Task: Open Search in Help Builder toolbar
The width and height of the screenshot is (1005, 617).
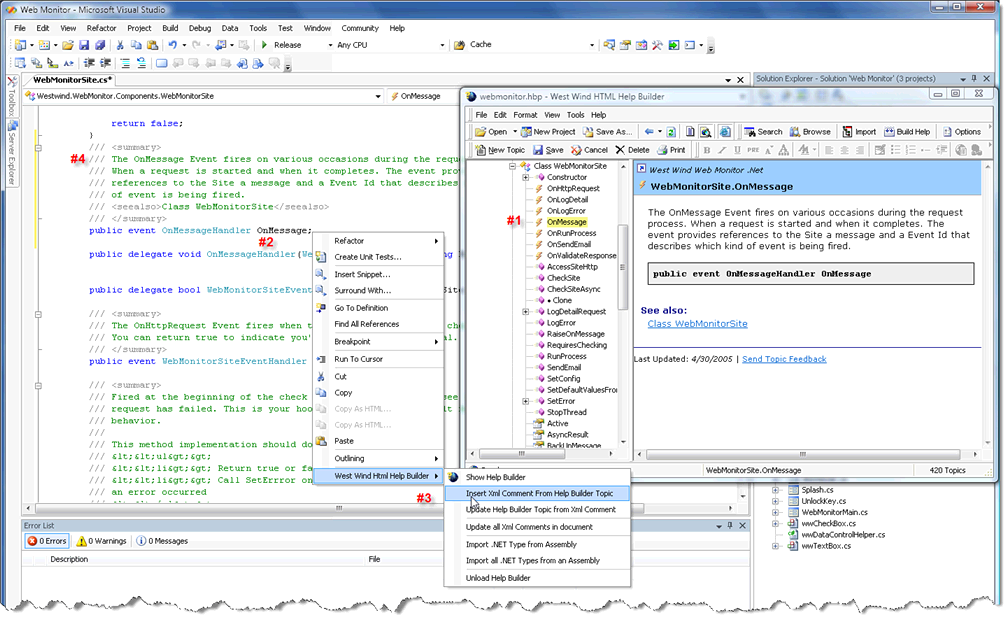Action: 762,132
